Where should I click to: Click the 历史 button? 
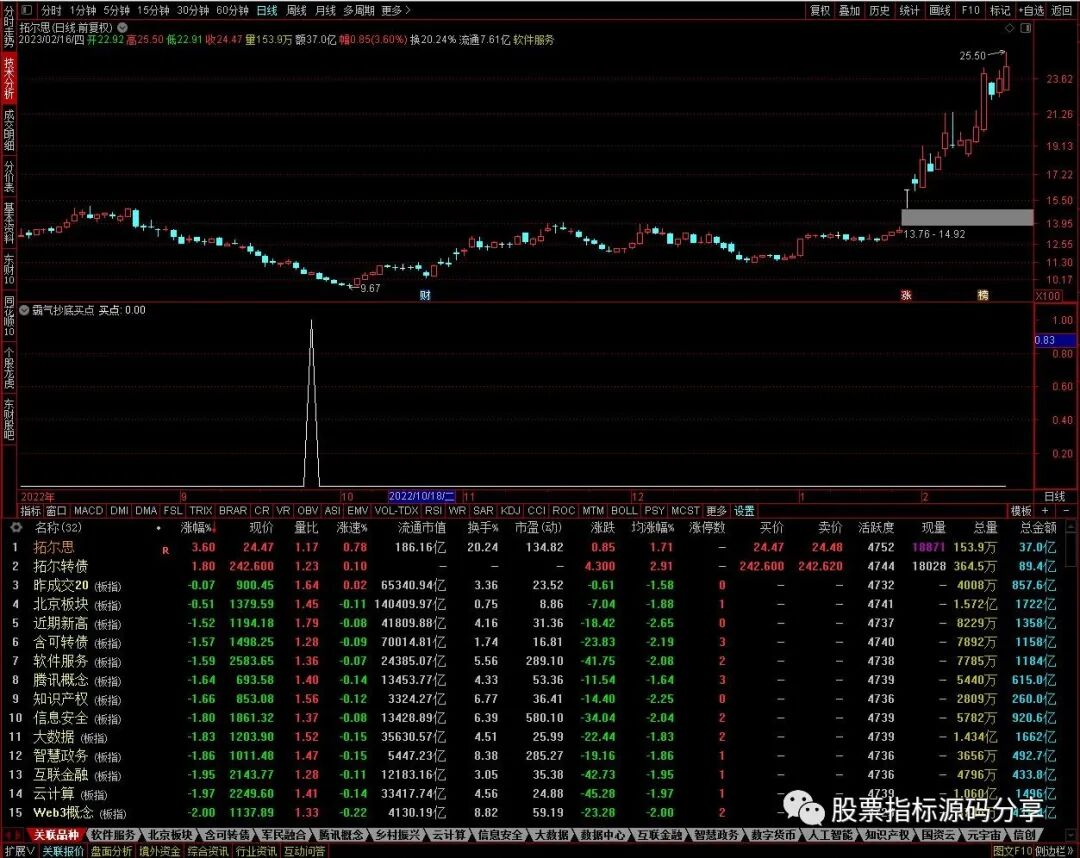click(x=880, y=10)
